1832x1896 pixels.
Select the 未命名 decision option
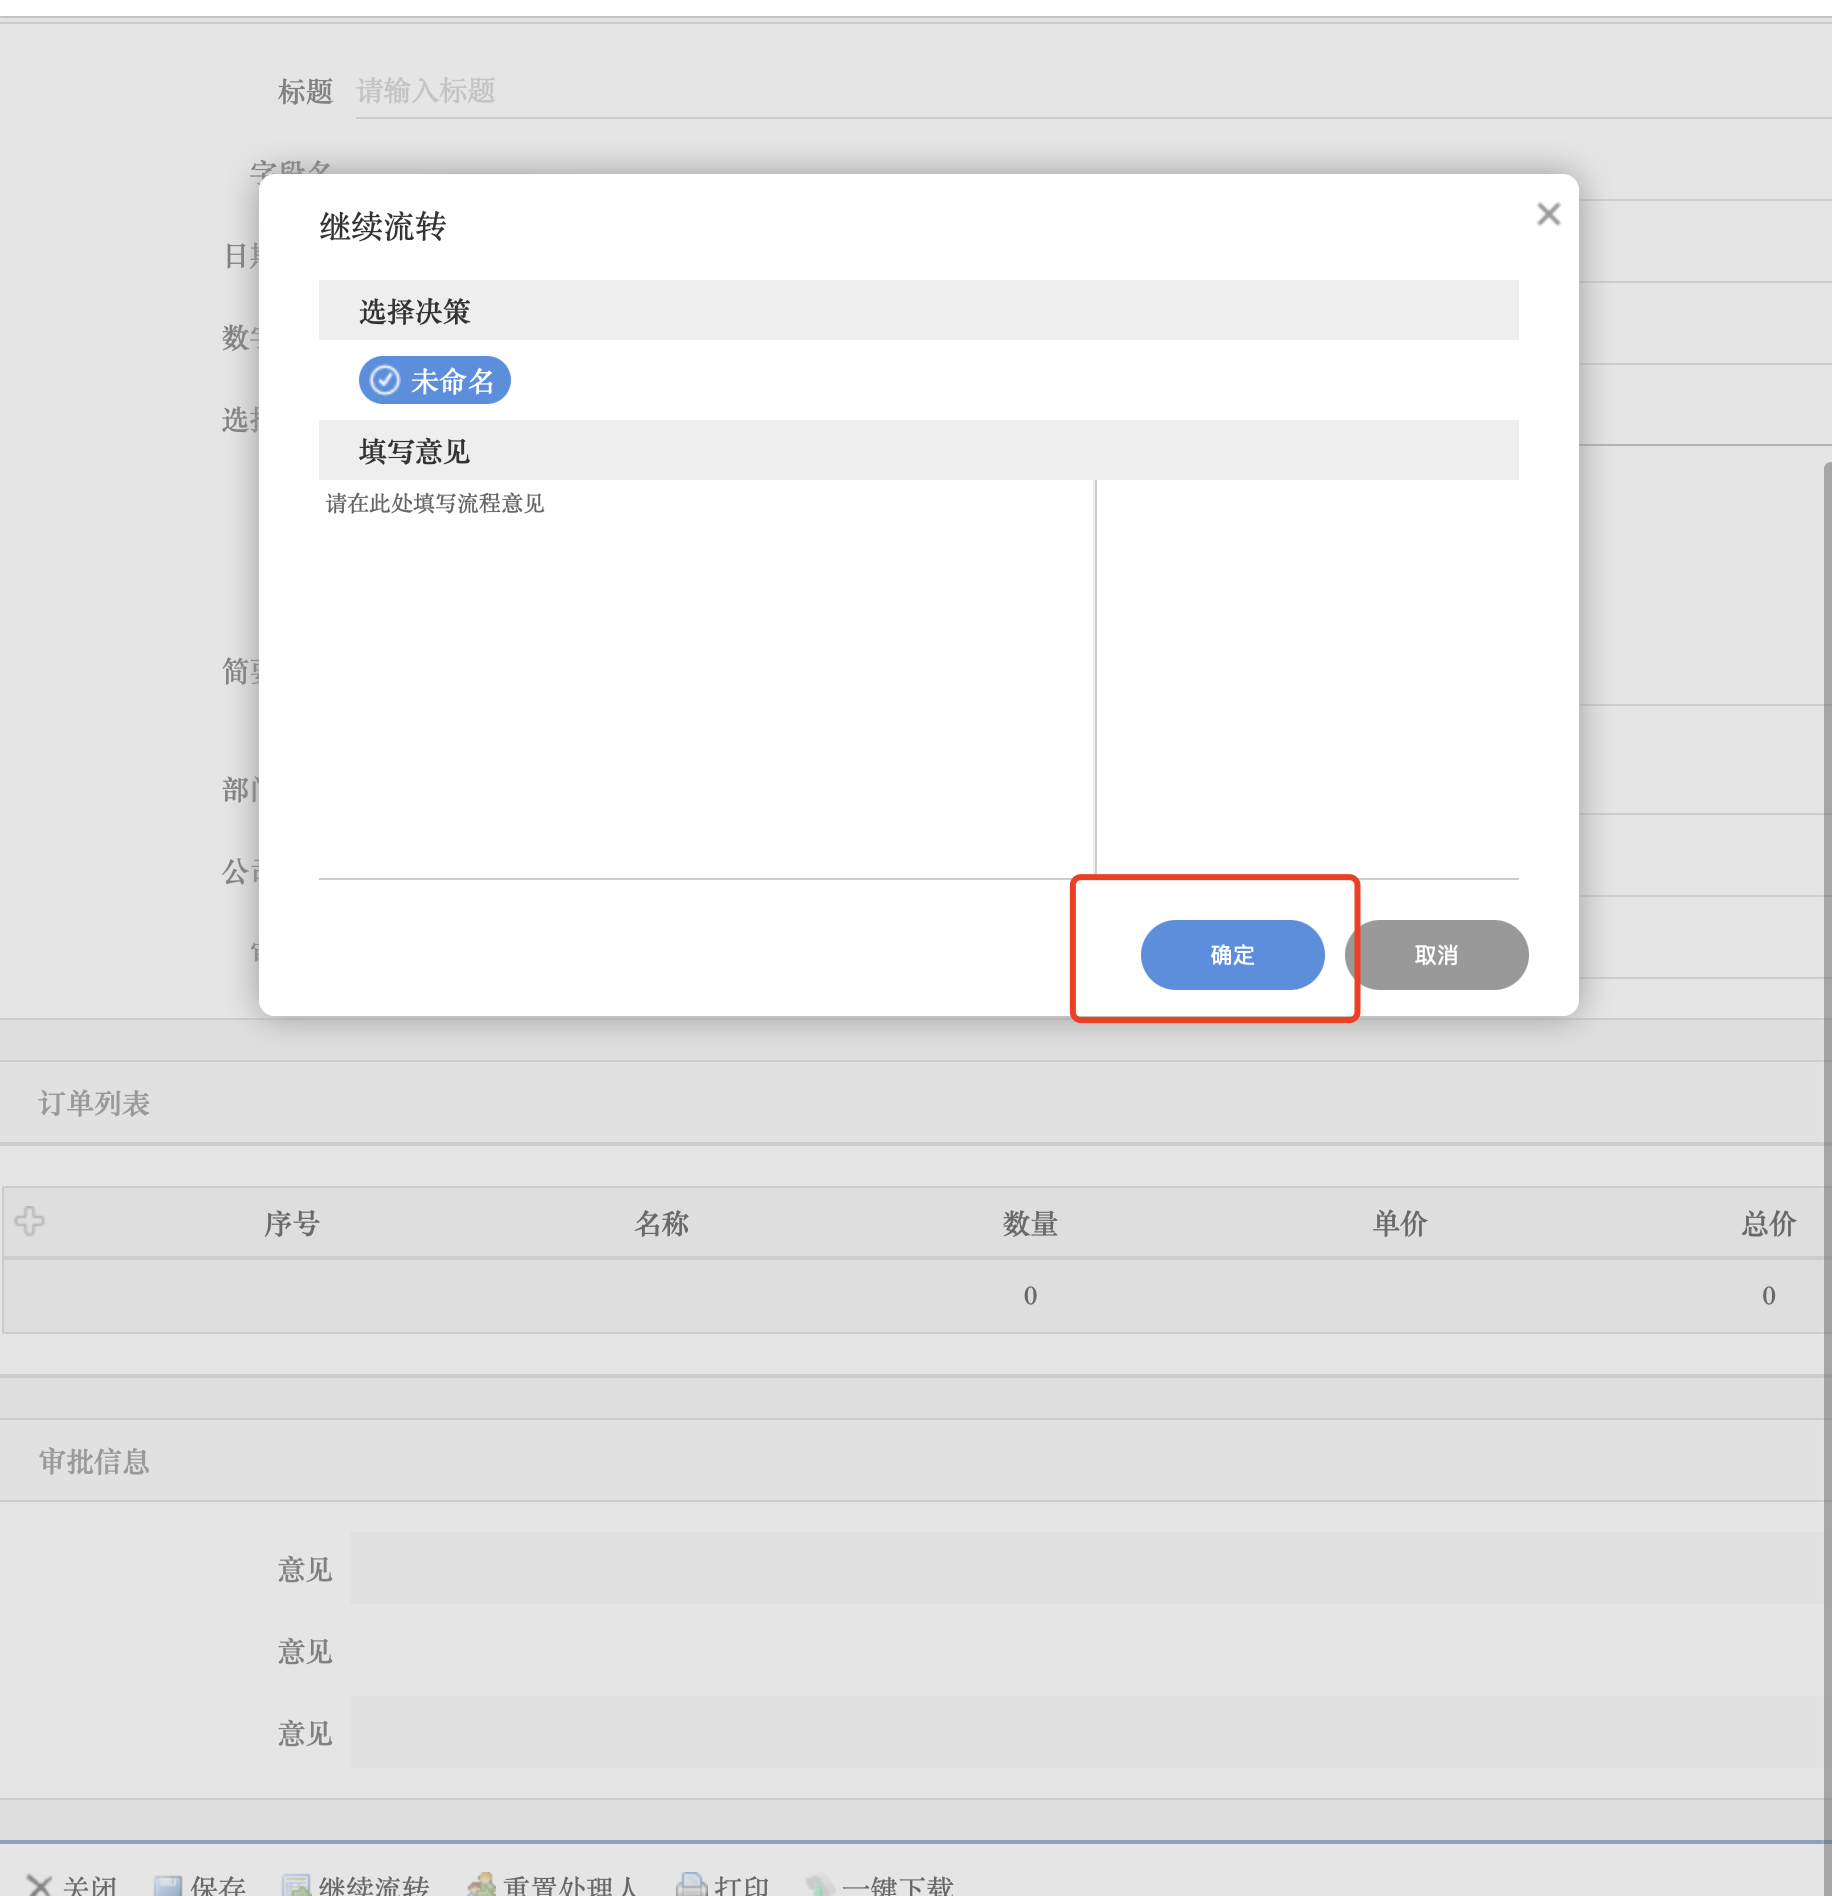pos(435,381)
